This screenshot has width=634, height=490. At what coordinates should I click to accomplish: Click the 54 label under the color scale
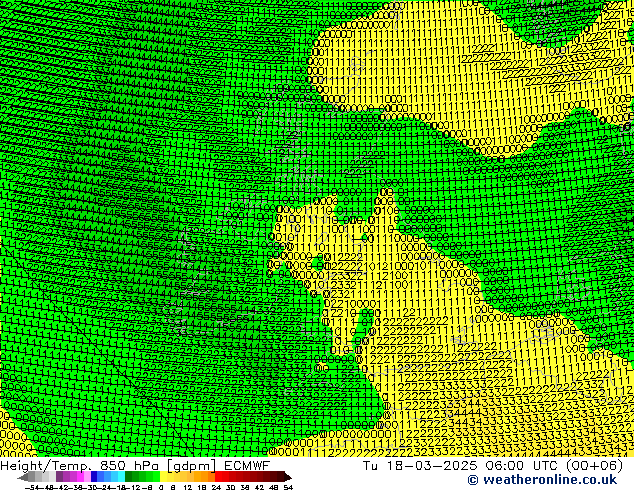(288, 487)
